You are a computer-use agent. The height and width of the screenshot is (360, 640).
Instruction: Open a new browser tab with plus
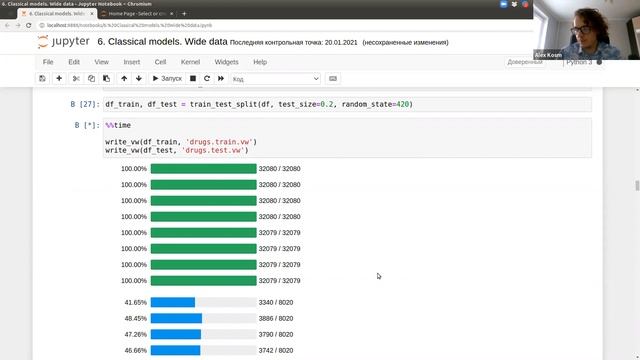tap(184, 13)
